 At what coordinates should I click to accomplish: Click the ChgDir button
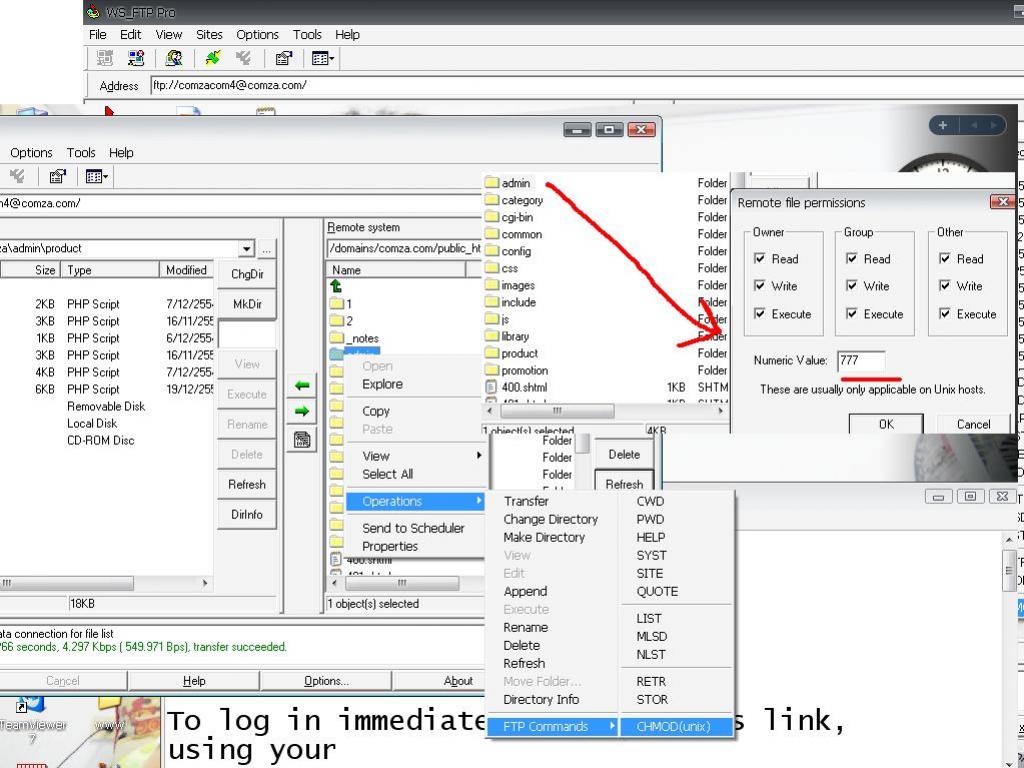click(247, 274)
